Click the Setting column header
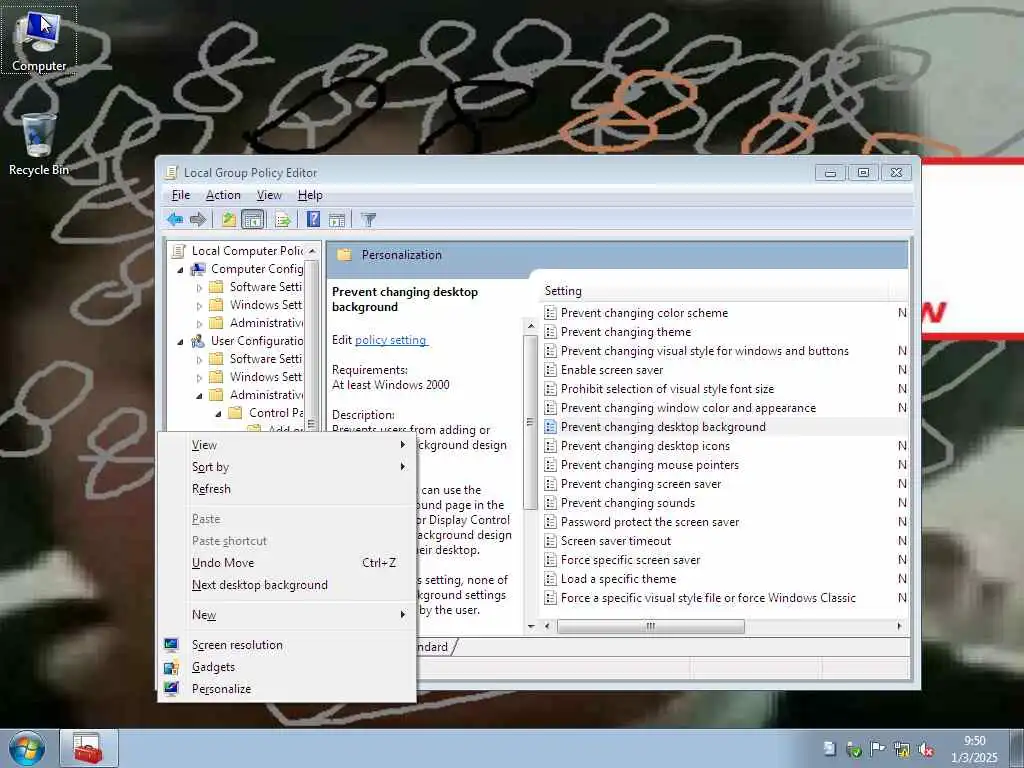 point(714,291)
